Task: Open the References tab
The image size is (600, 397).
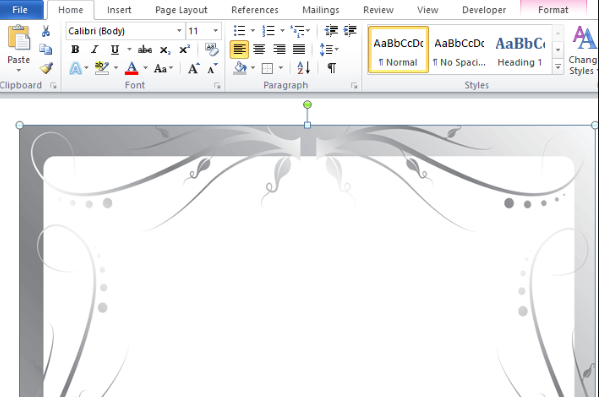Action: (x=255, y=10)
